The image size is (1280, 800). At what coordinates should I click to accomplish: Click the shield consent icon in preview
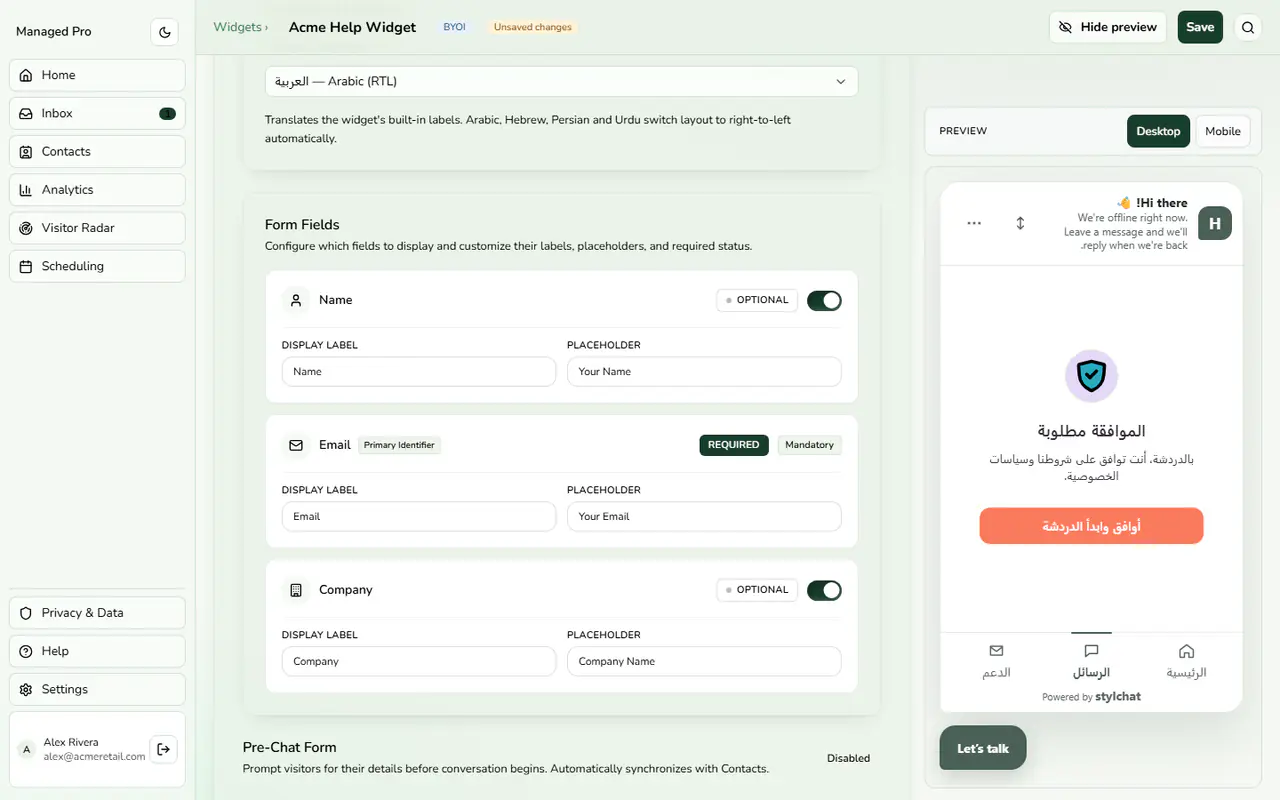coord(1091,376)
